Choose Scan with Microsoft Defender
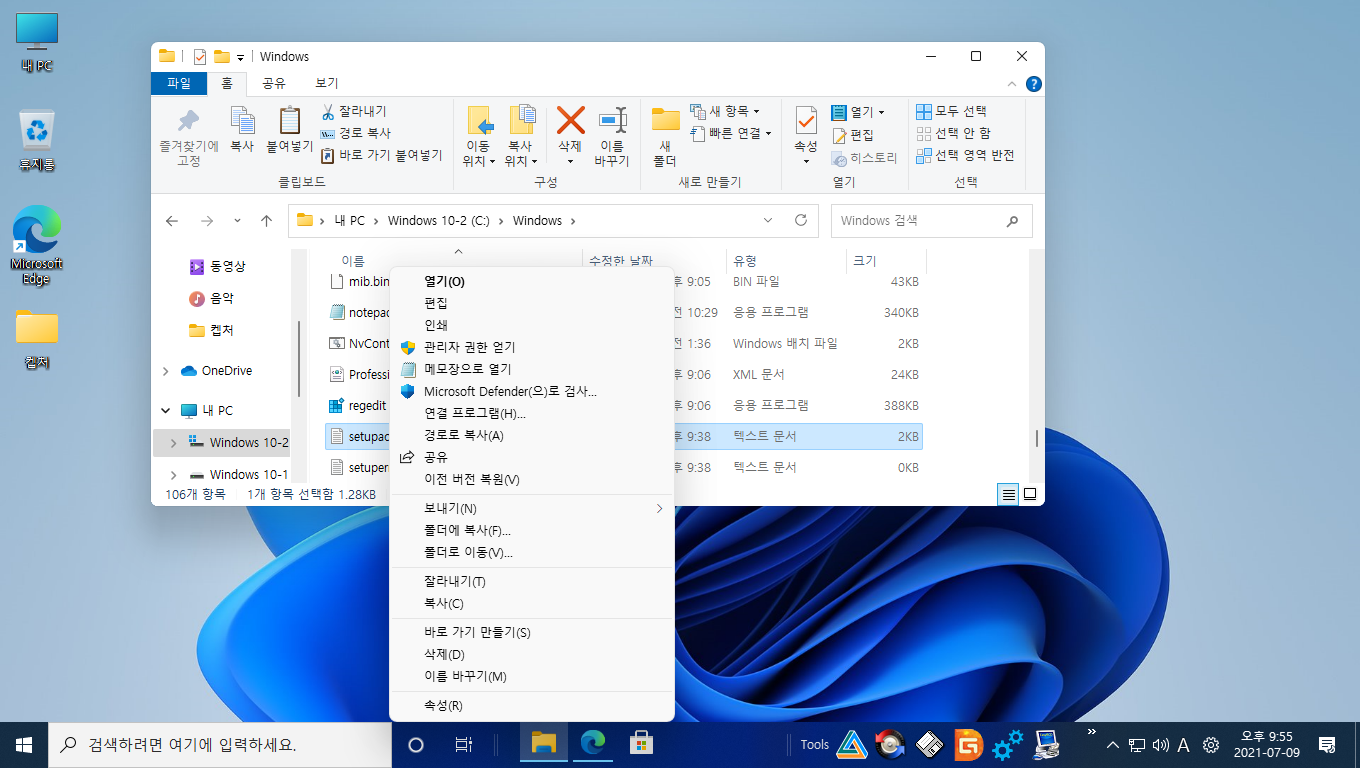 (x=531, y=391)
